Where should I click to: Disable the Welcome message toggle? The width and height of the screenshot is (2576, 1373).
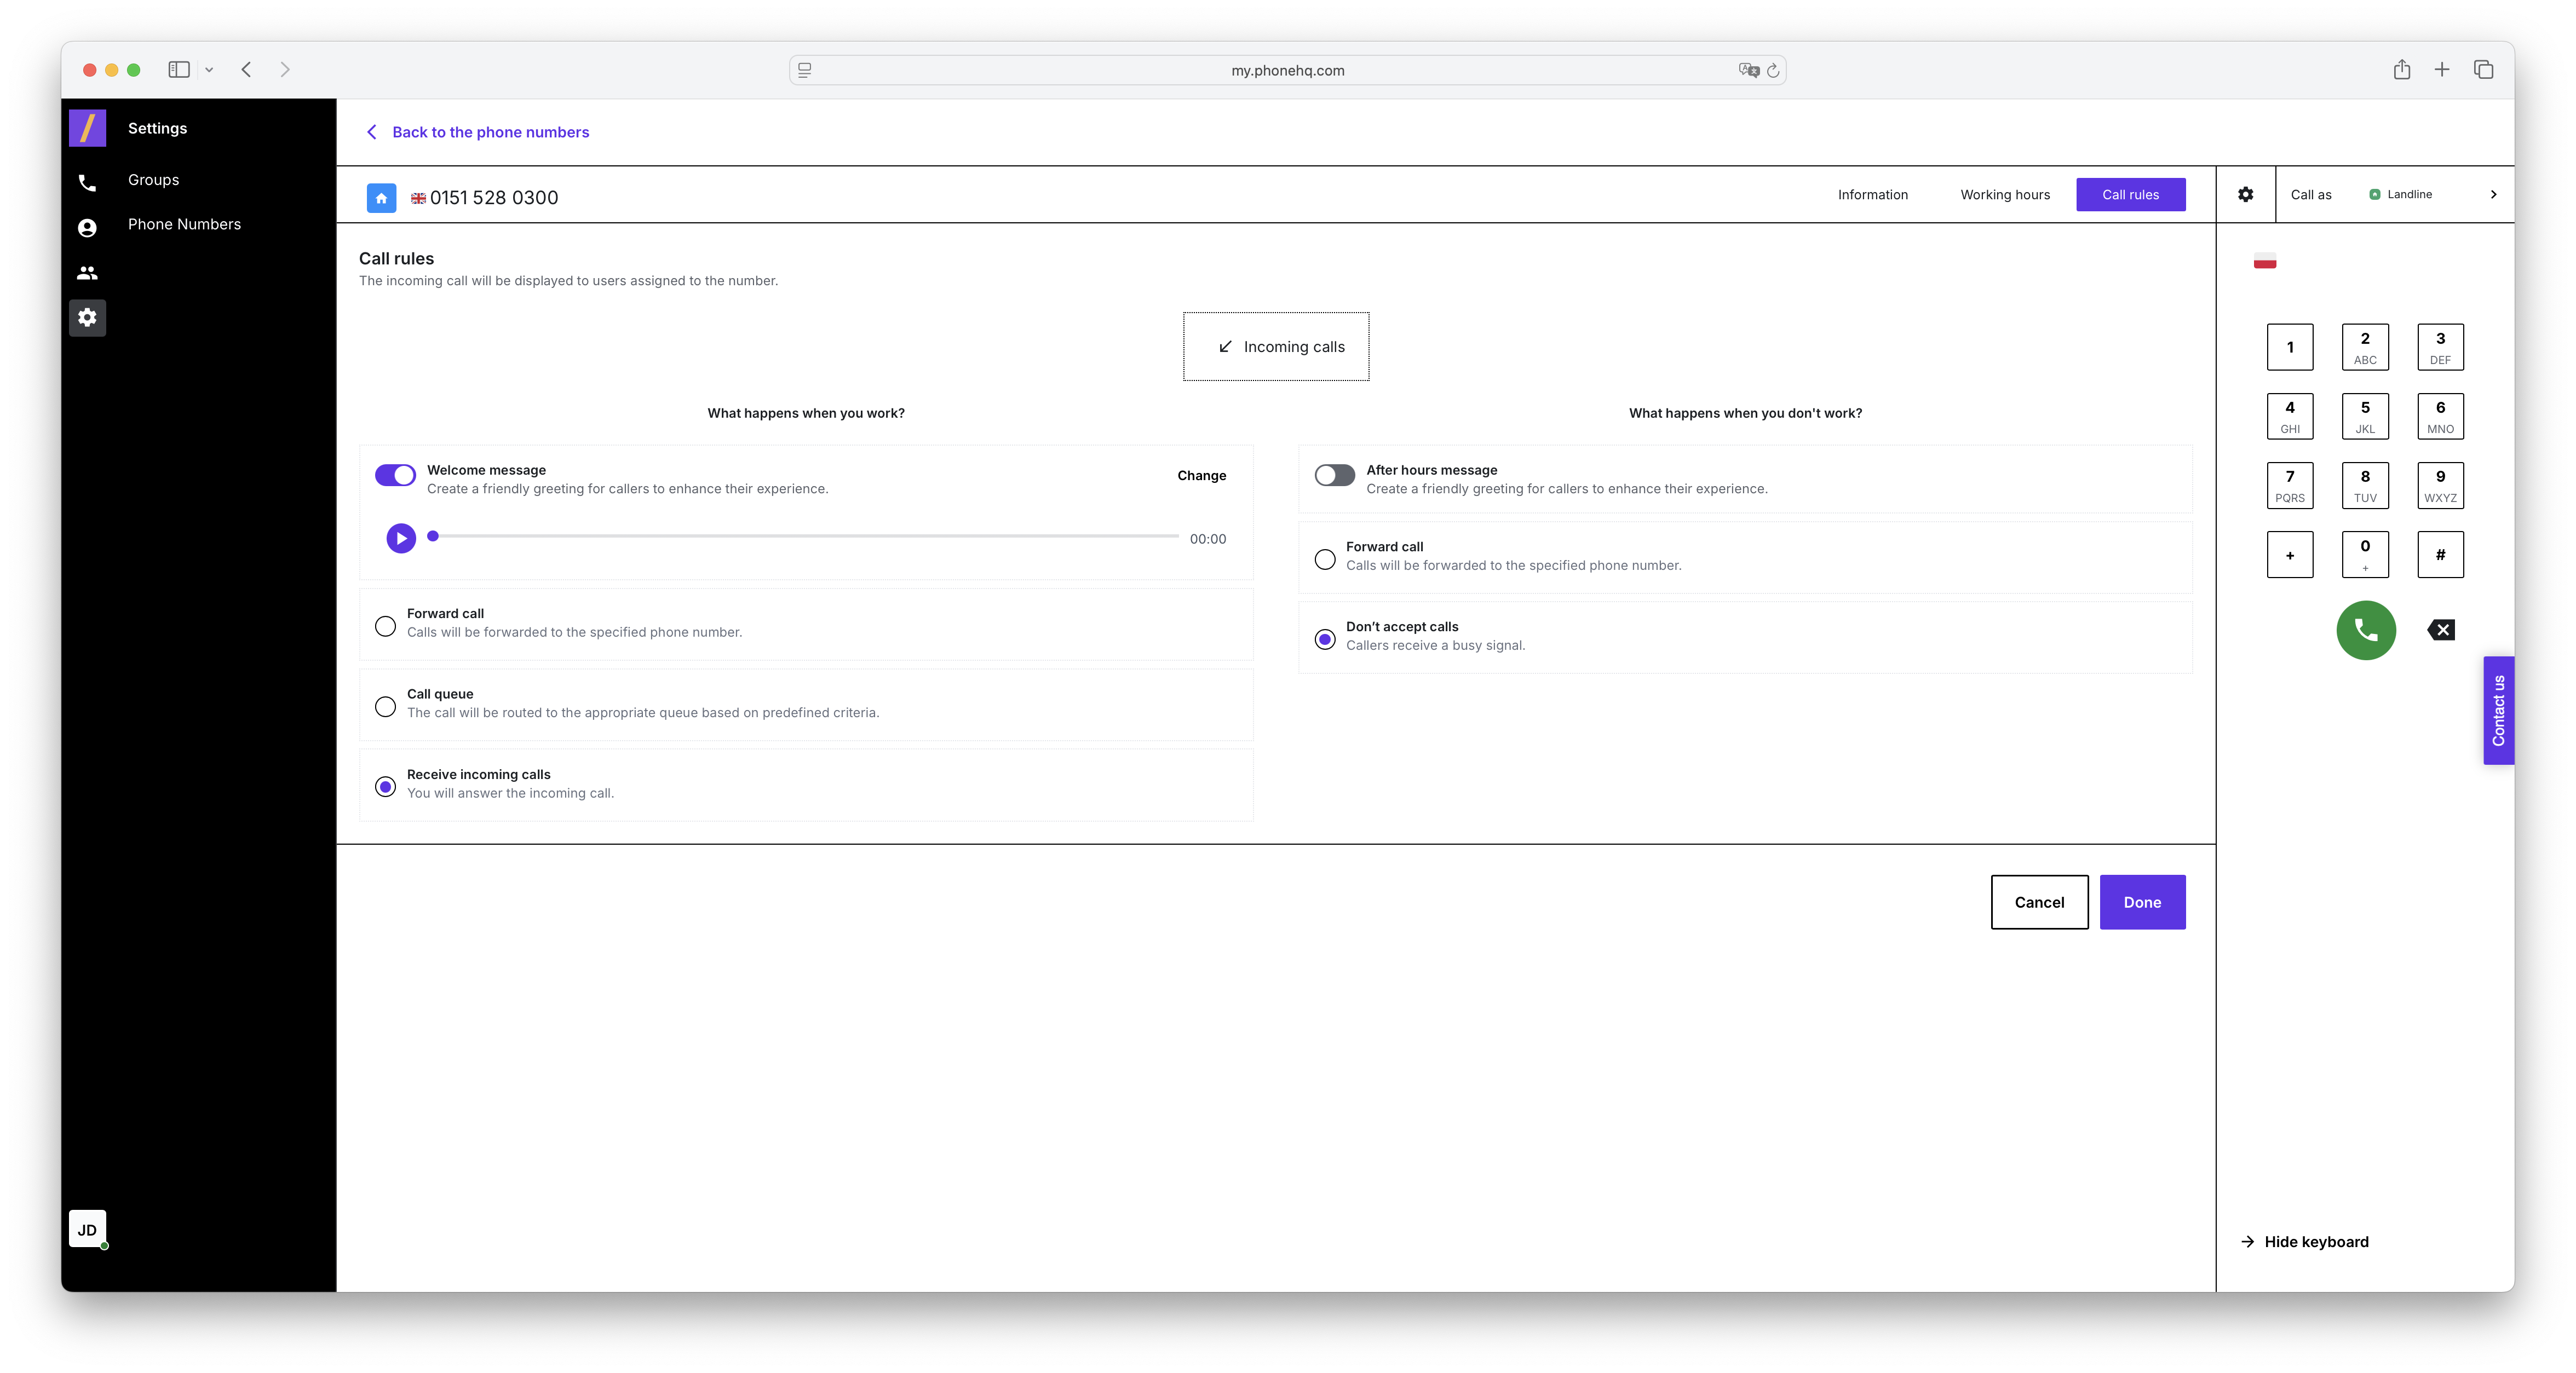[x=395, y=475]
